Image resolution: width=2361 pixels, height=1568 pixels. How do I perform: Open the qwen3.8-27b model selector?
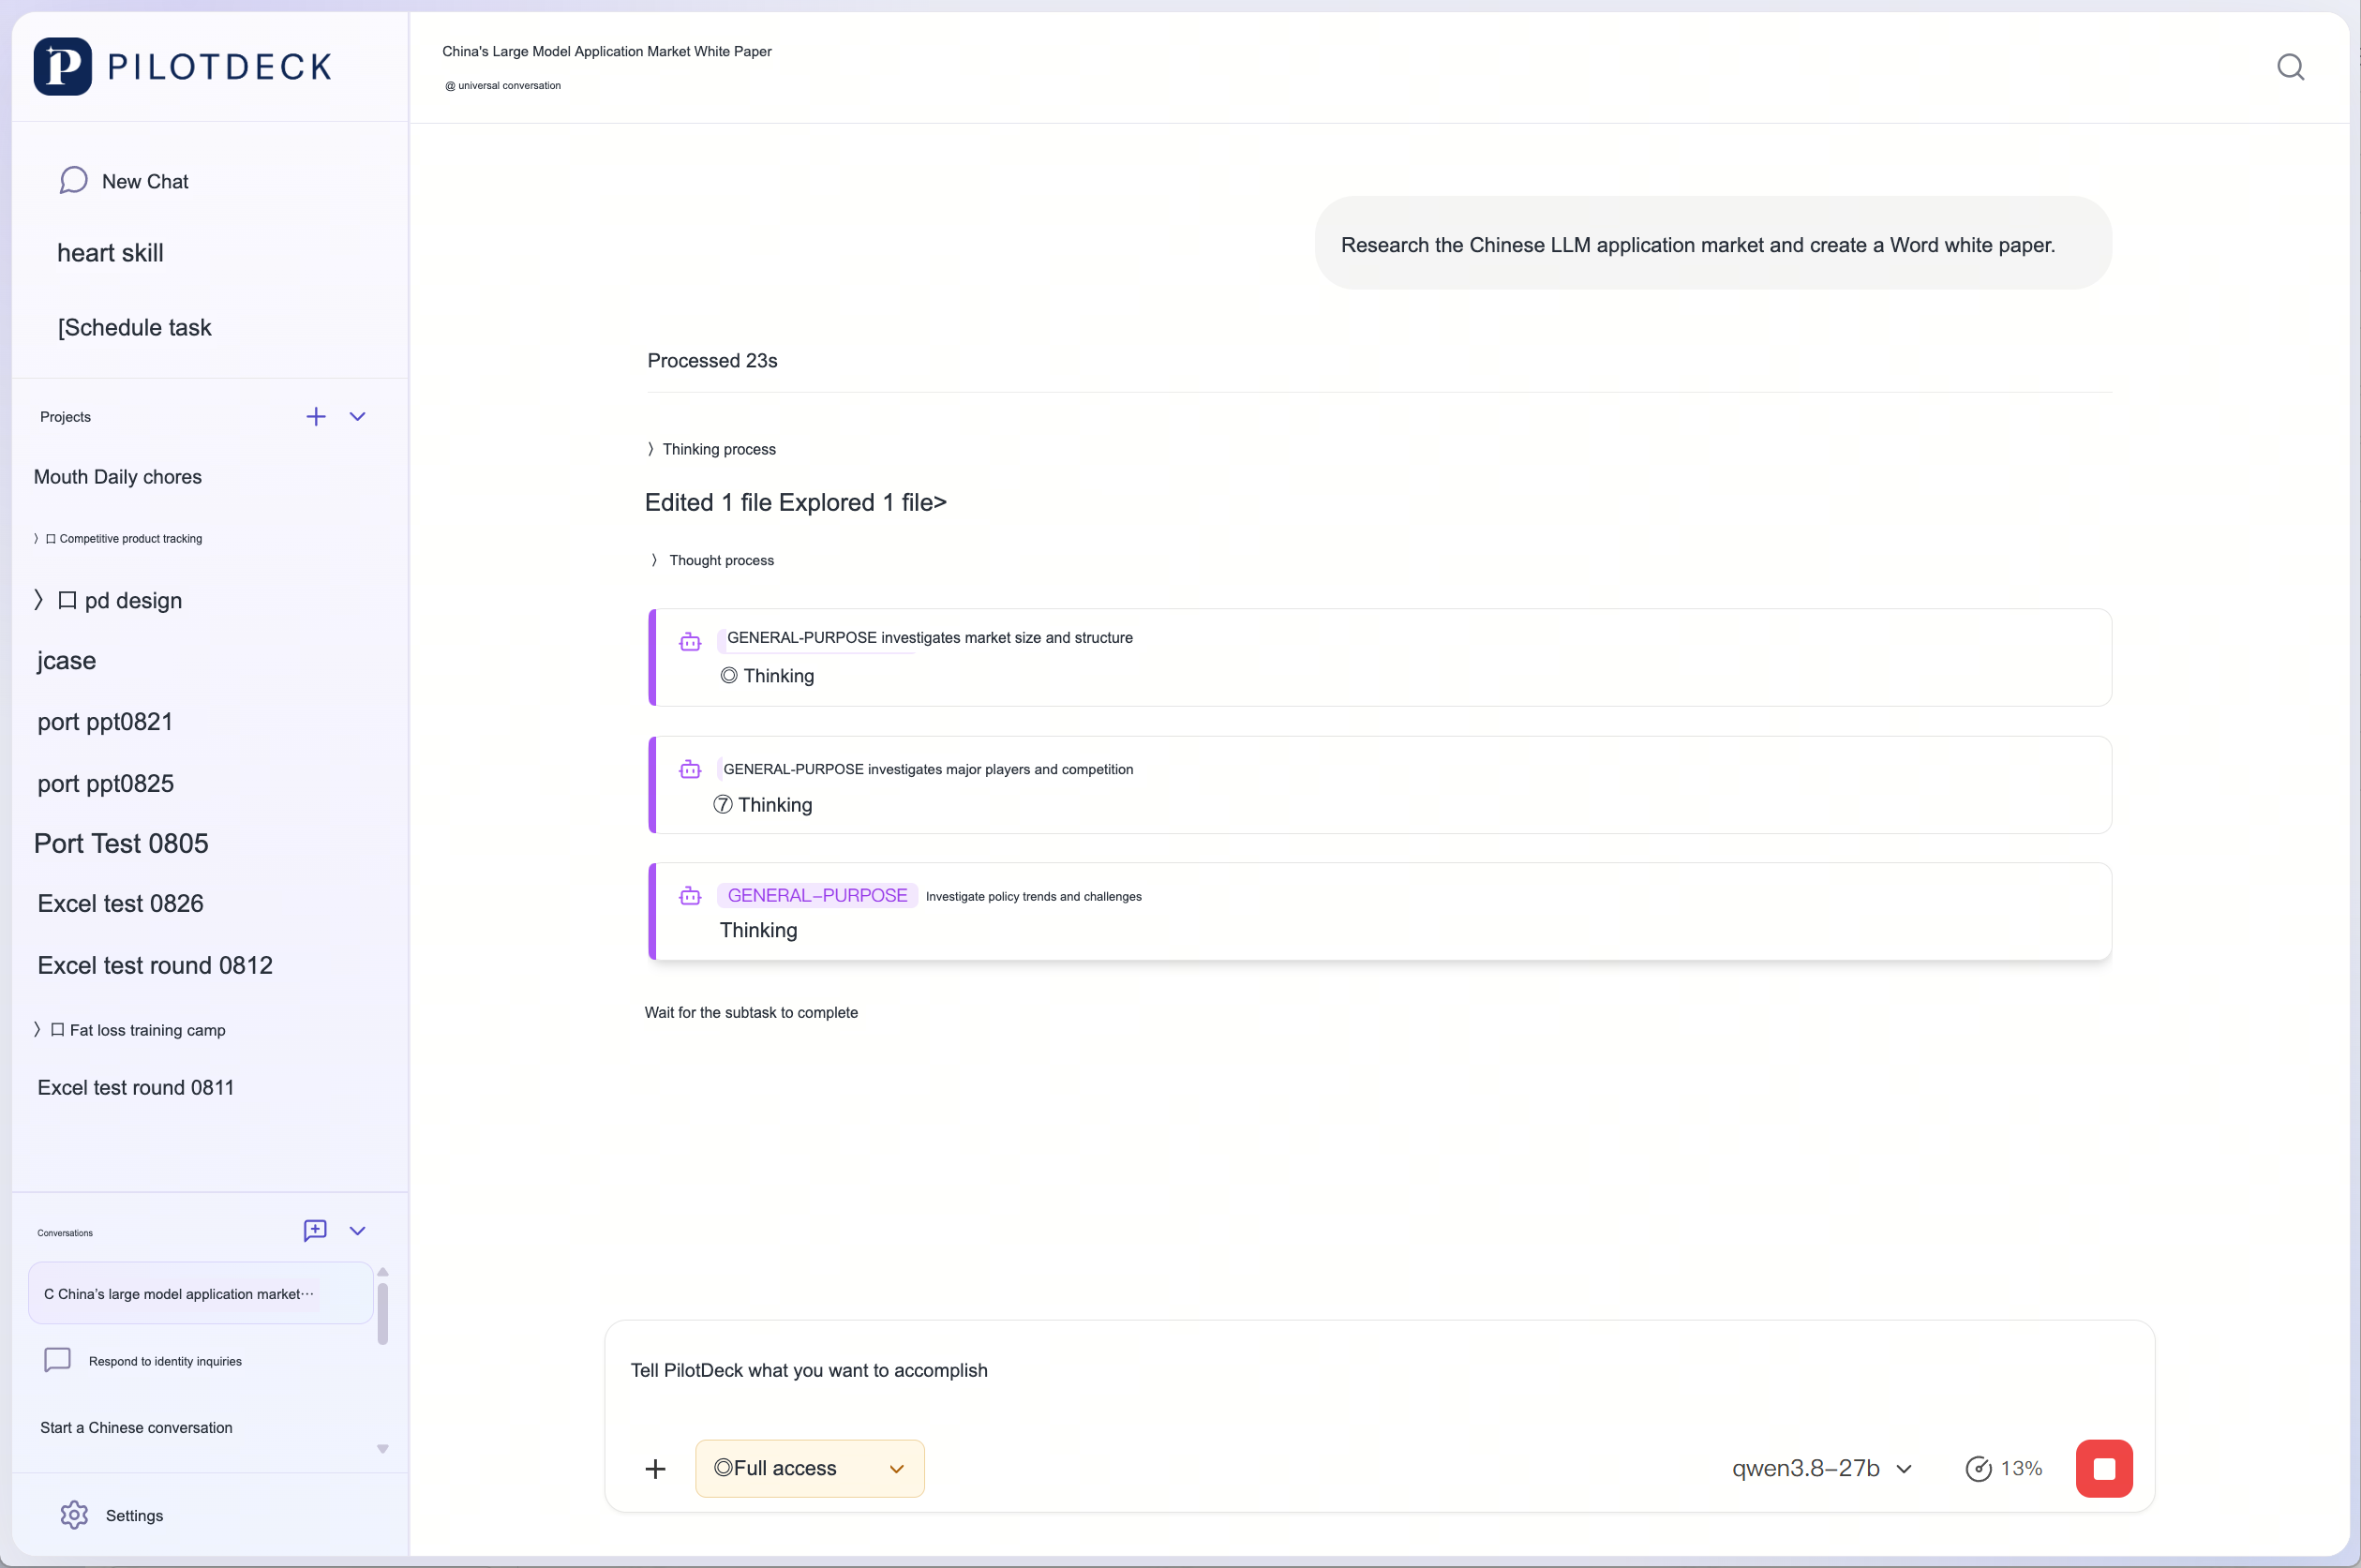point(1821,1468)
